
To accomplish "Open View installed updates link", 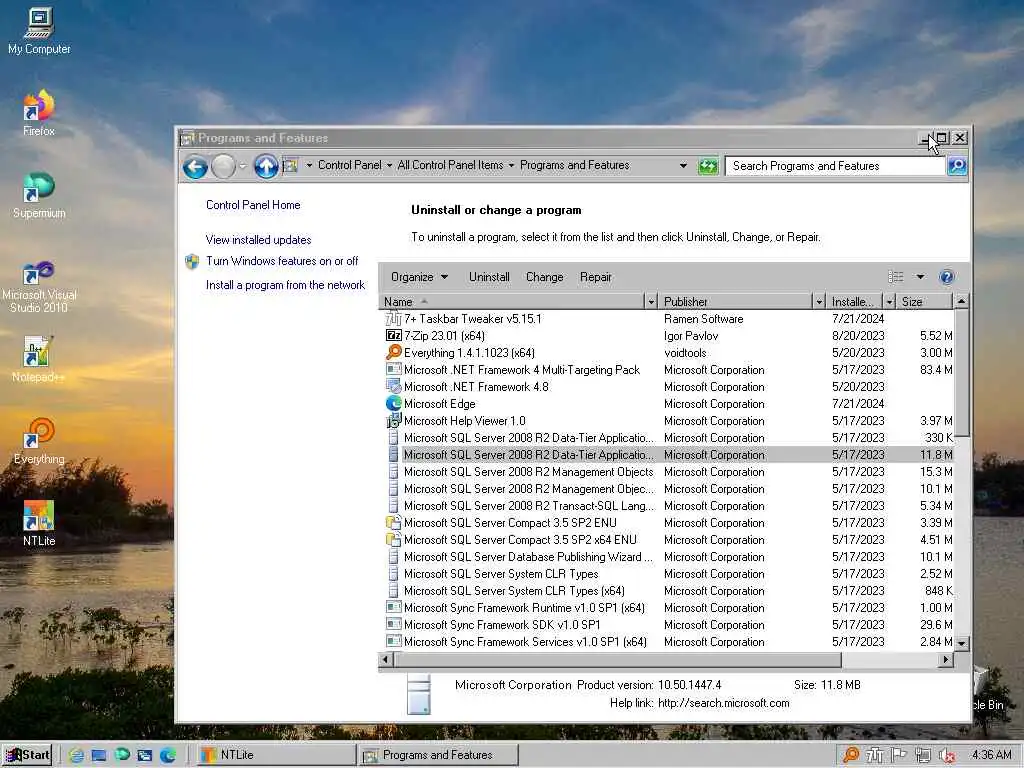I will click(x=259, y=240).
